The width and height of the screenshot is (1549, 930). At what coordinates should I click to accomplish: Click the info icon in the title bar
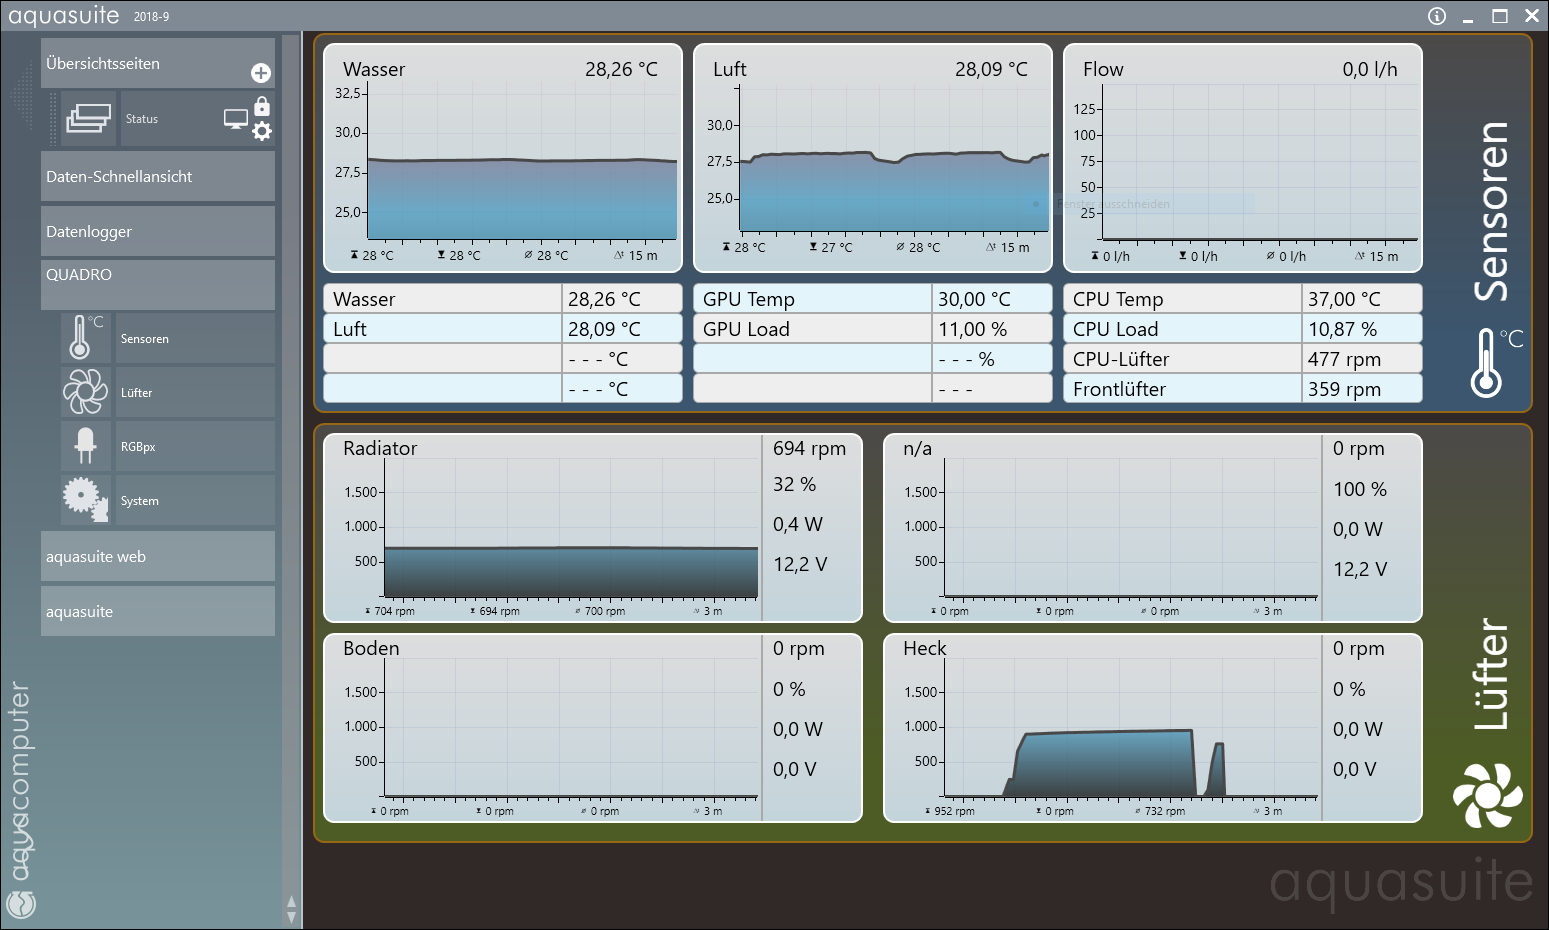[x=1437, y=16]
